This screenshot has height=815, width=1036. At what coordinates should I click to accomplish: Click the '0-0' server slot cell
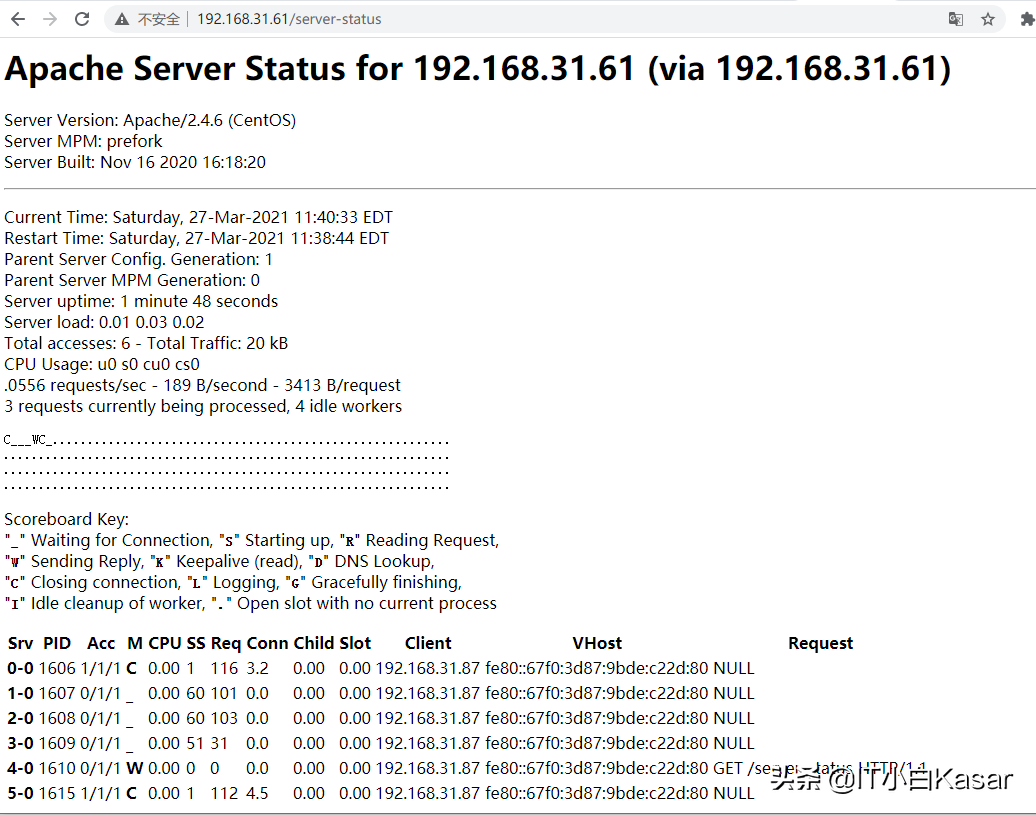[20, 668]
